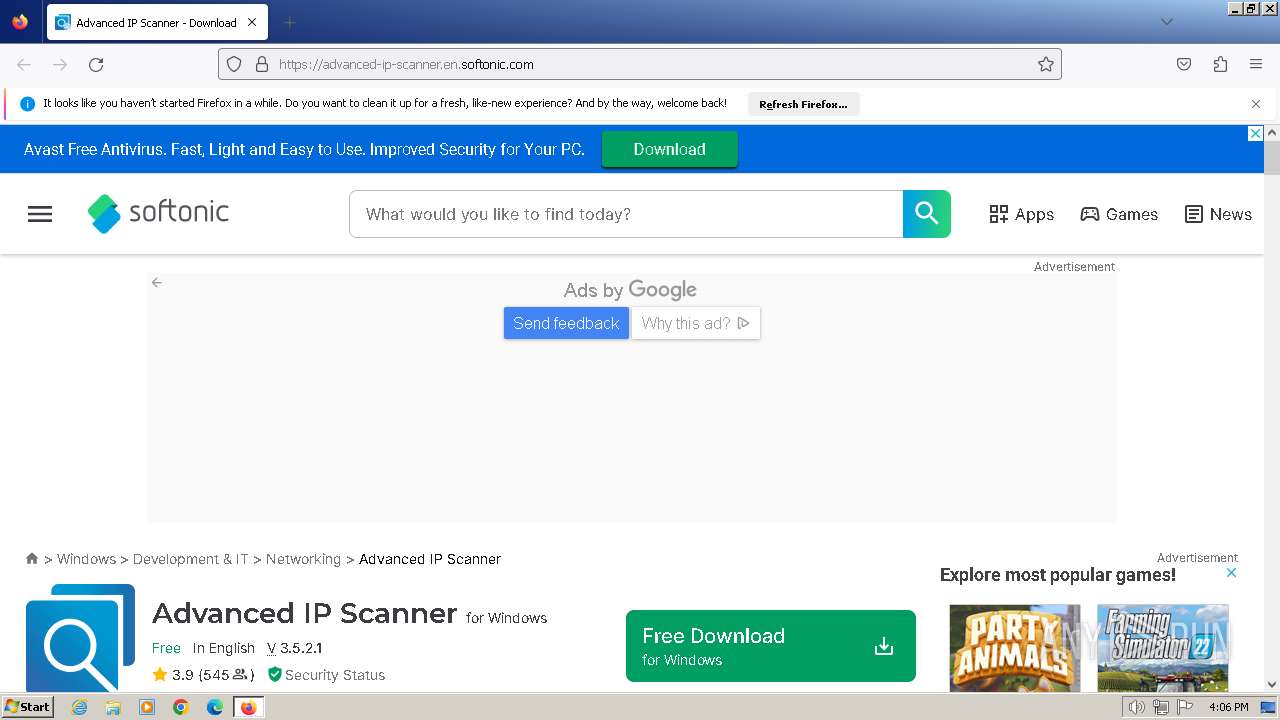This screenshot has height=720, width=1280.
Task: Open a new tab
Action: 289,22
